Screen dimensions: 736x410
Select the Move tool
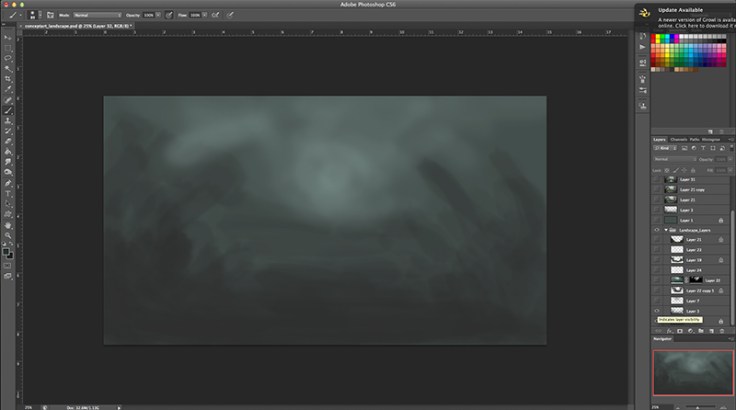click(x=8, y=37)
